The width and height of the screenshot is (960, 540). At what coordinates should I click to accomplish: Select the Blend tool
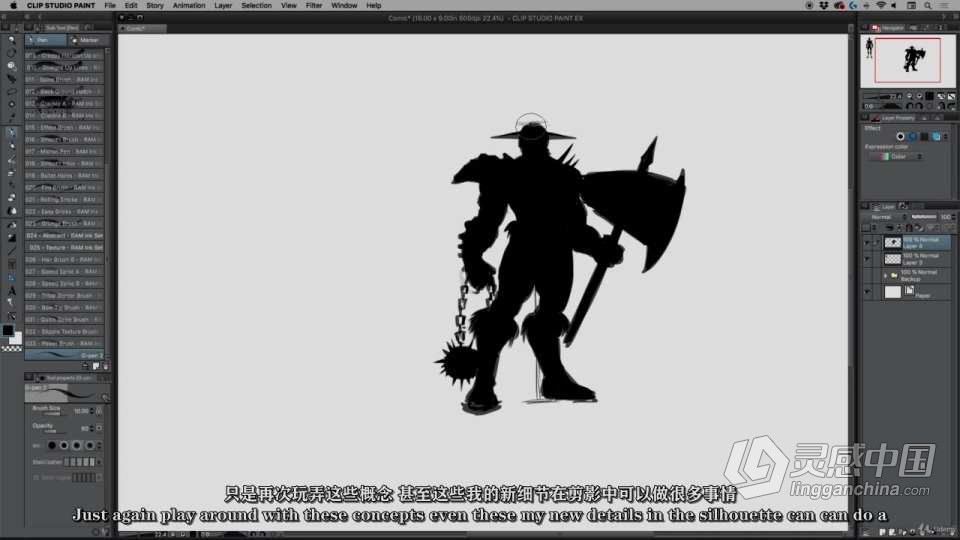(11, 211)
